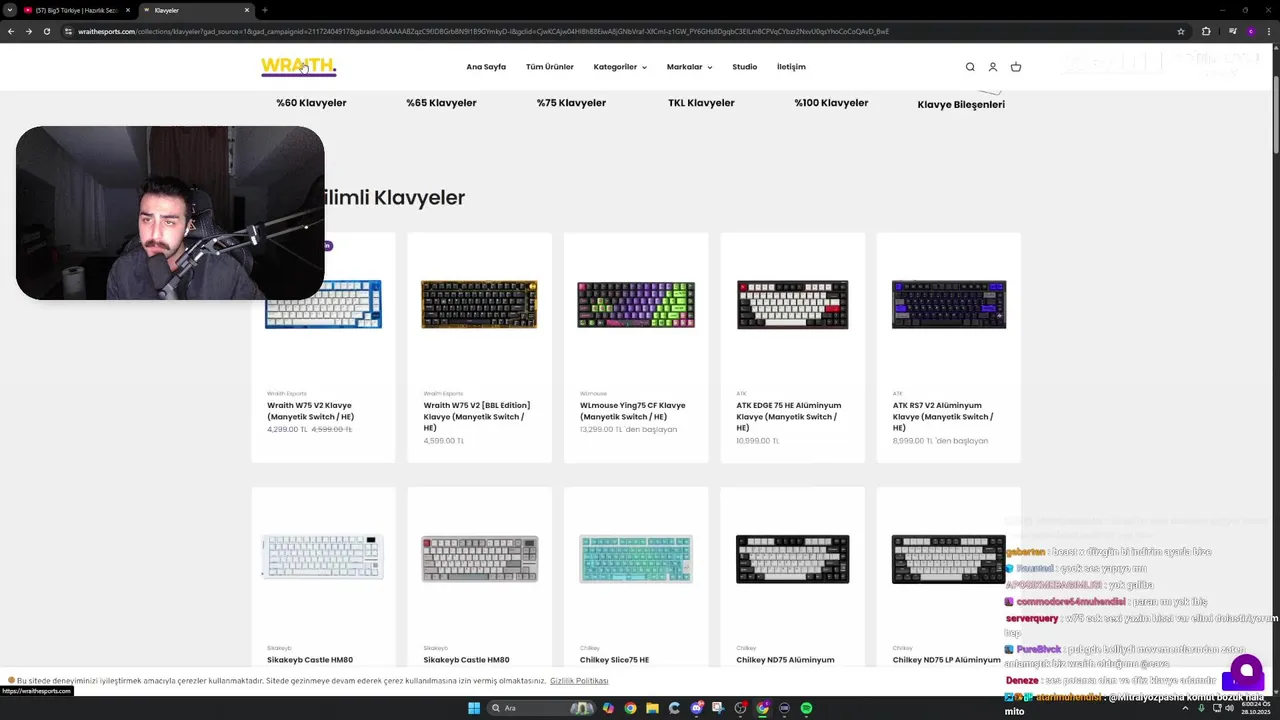Open Spotify from the taskbar
Image resolution: width=1280 pixels, height=720 pixels.
pyautogui.click(x=806, y=708)
